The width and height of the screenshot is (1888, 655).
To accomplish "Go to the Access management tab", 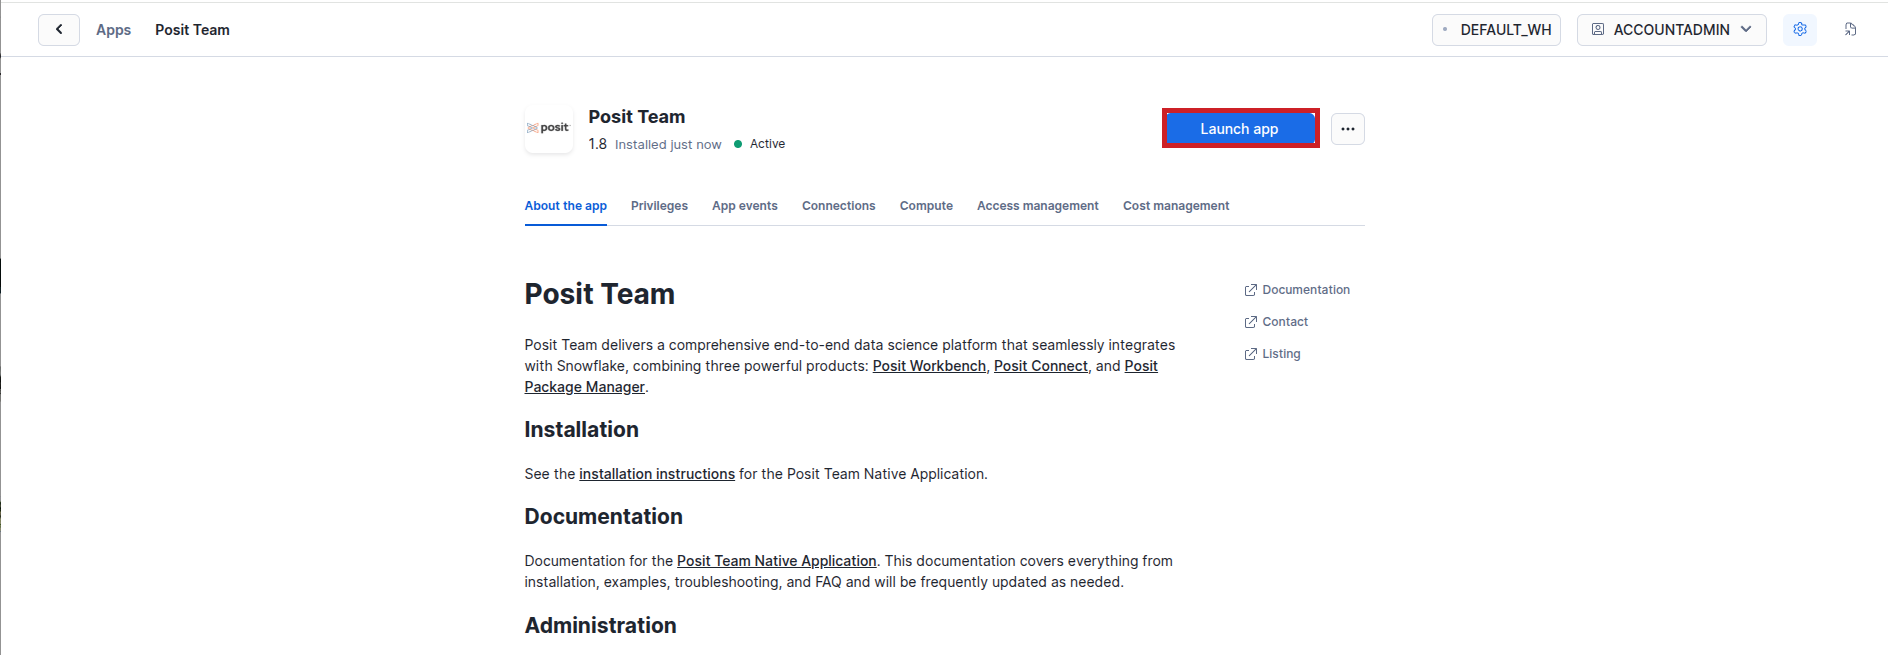I will click(x=1037, y=206).
